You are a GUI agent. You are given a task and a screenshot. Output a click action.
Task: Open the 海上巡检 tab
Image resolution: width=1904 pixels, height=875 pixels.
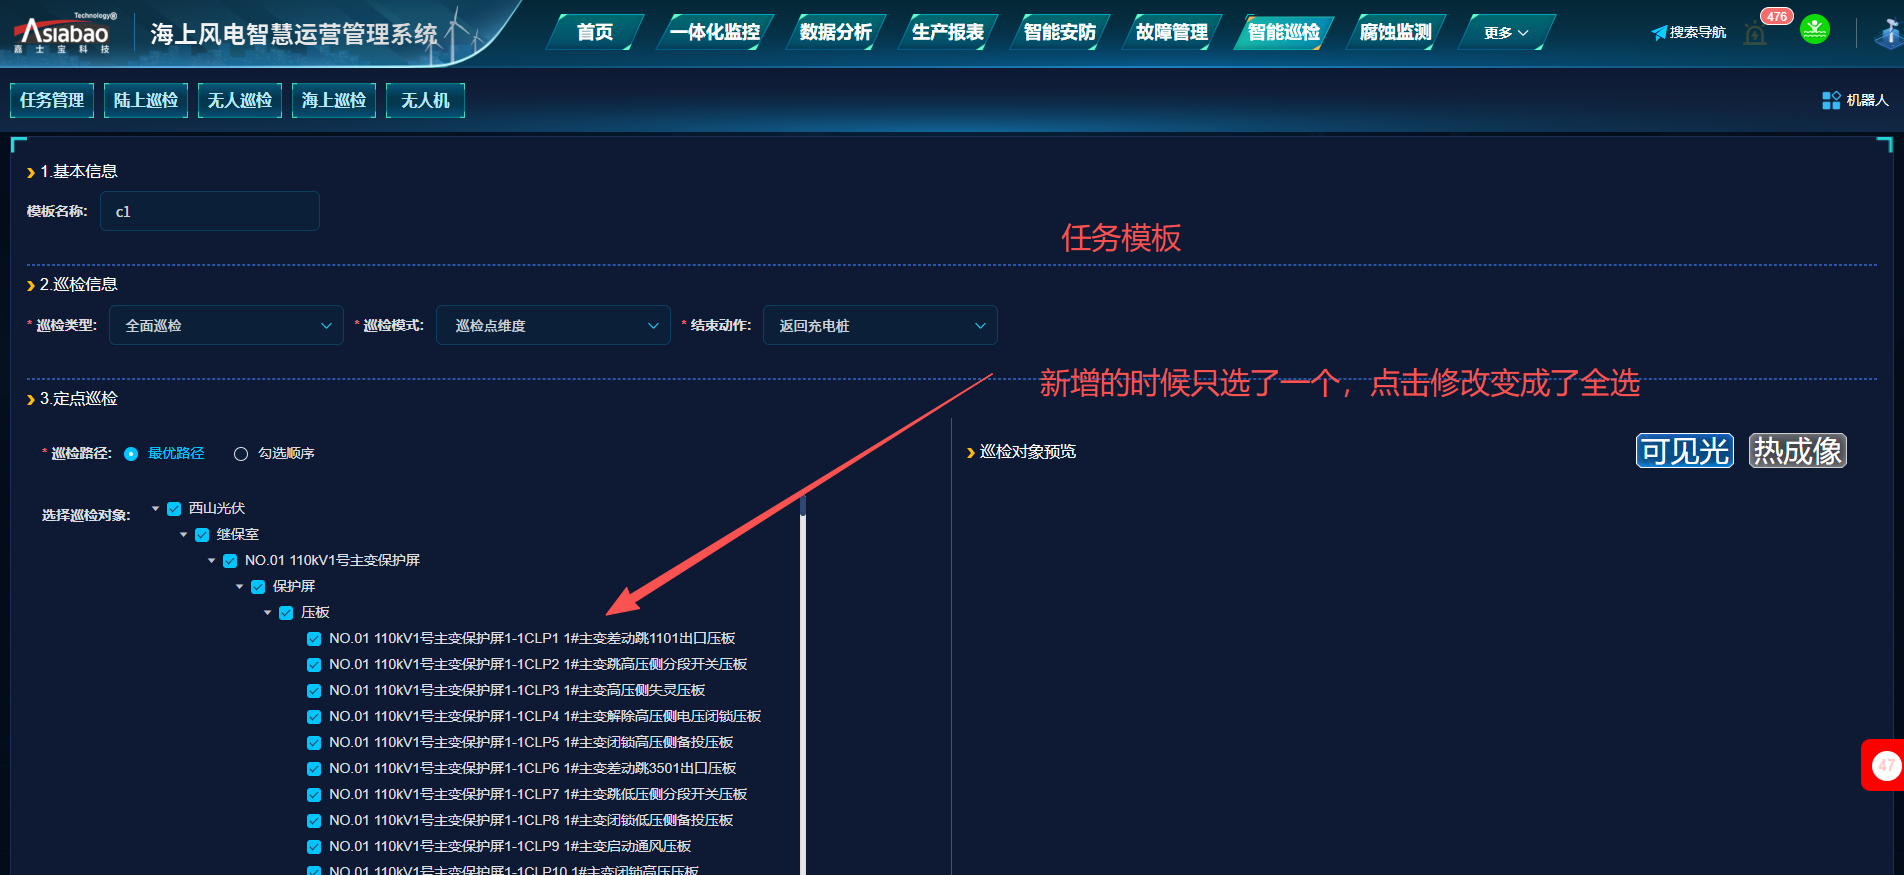333,100
